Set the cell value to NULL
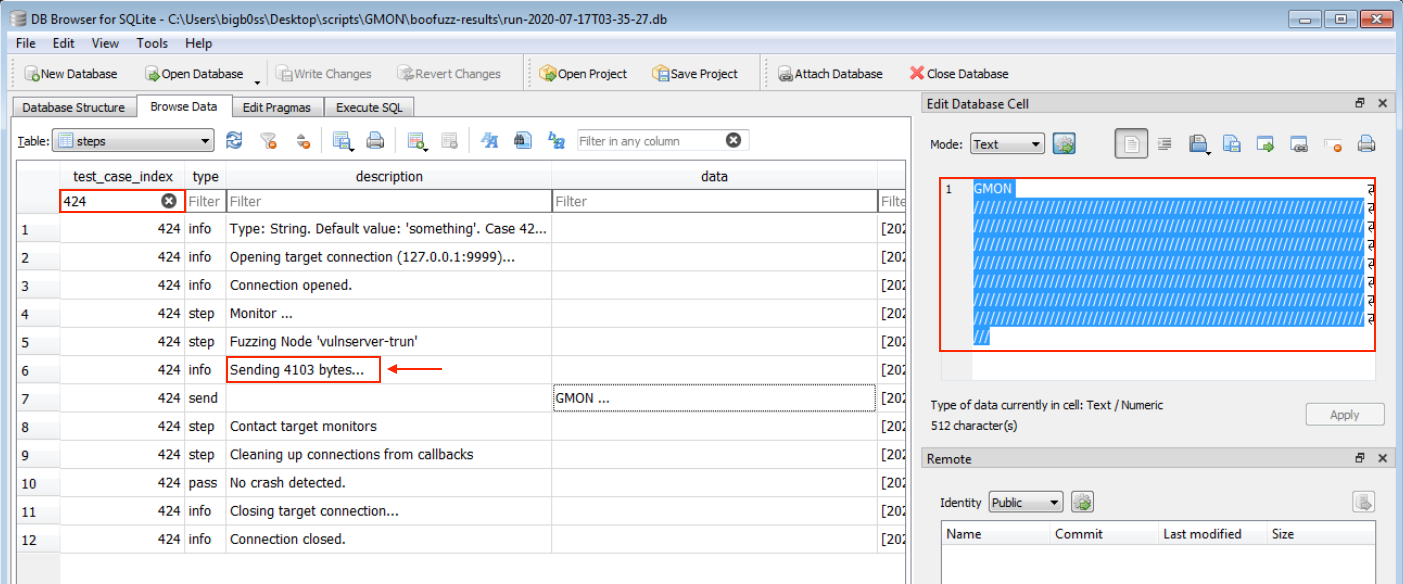Viewport: 1403px width, 584px height. coord(1332,143)
